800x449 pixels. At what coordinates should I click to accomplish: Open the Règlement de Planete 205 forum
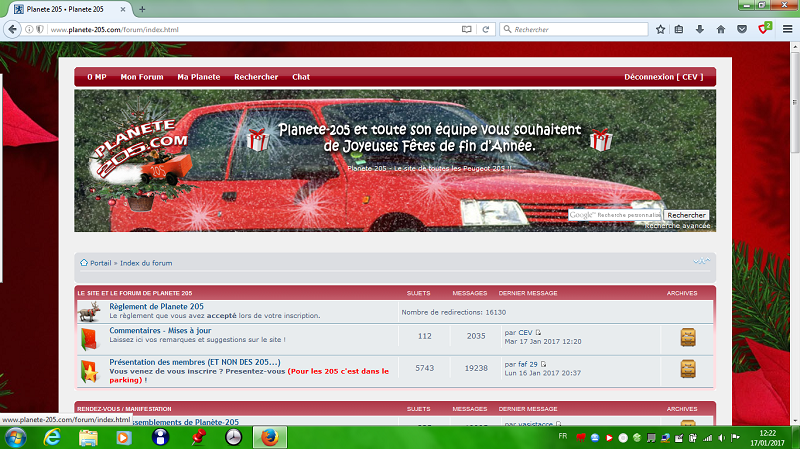(156, 307)
